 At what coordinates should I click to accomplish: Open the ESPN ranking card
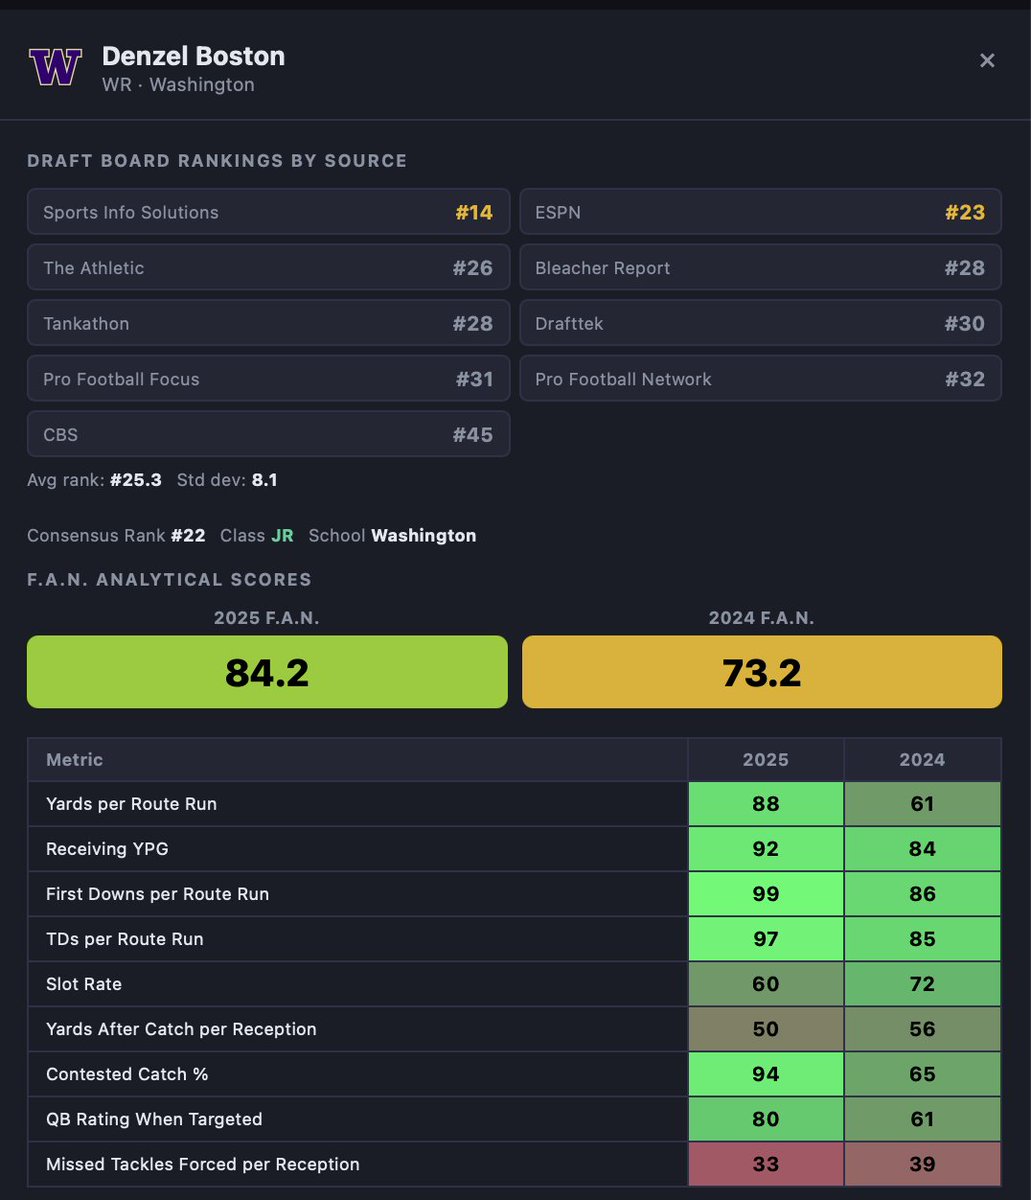click(x=761, y=212)
